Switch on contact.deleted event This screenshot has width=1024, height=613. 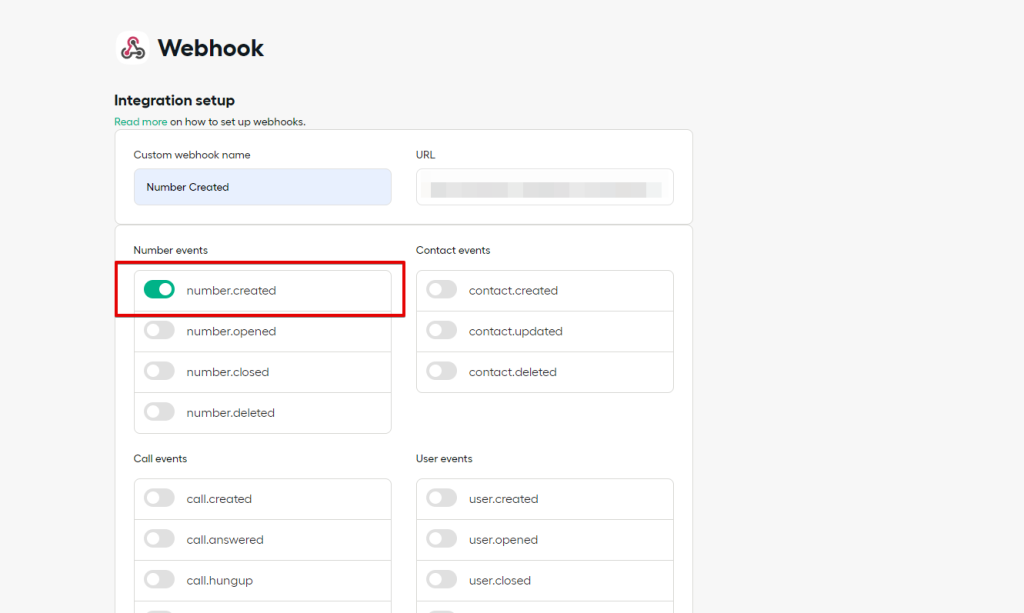click(x=441, y=371)
